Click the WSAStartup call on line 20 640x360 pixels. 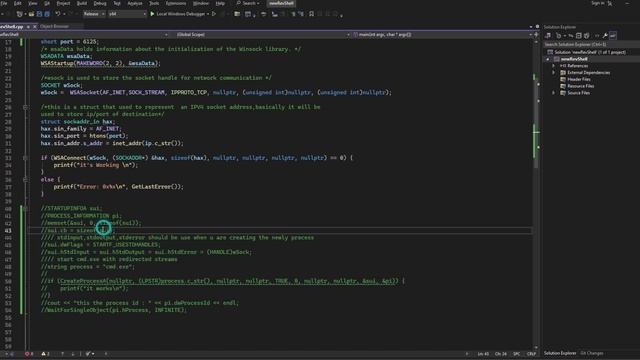[100, 64]
